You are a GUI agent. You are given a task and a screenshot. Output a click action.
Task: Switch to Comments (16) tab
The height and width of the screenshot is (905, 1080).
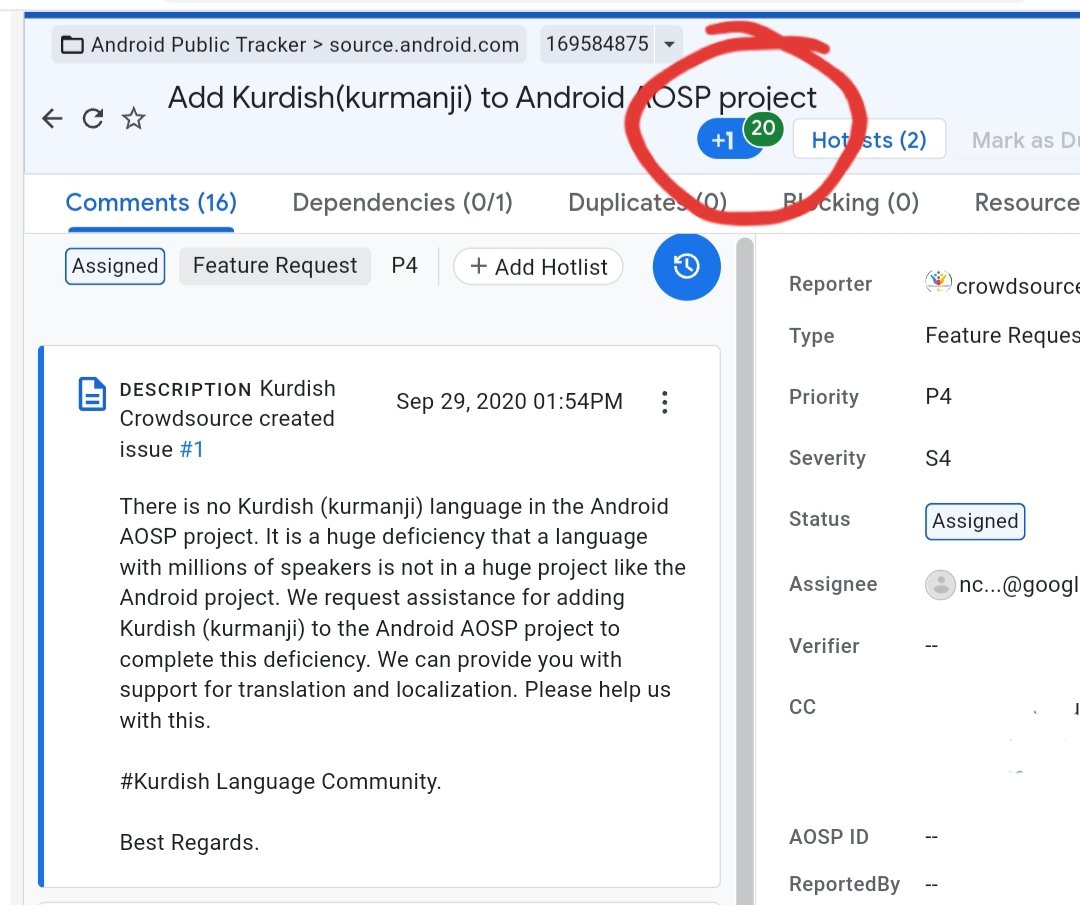[x=151, y=202]
